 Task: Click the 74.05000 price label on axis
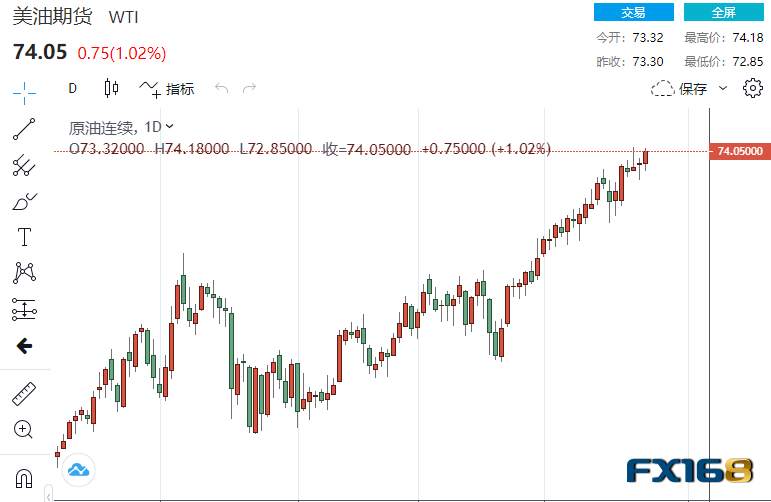pos(739,151)
